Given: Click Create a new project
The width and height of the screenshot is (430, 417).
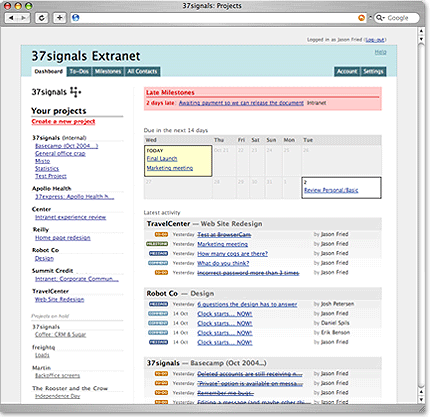Looking at the screenshot, I should click(x=63, y=121).
